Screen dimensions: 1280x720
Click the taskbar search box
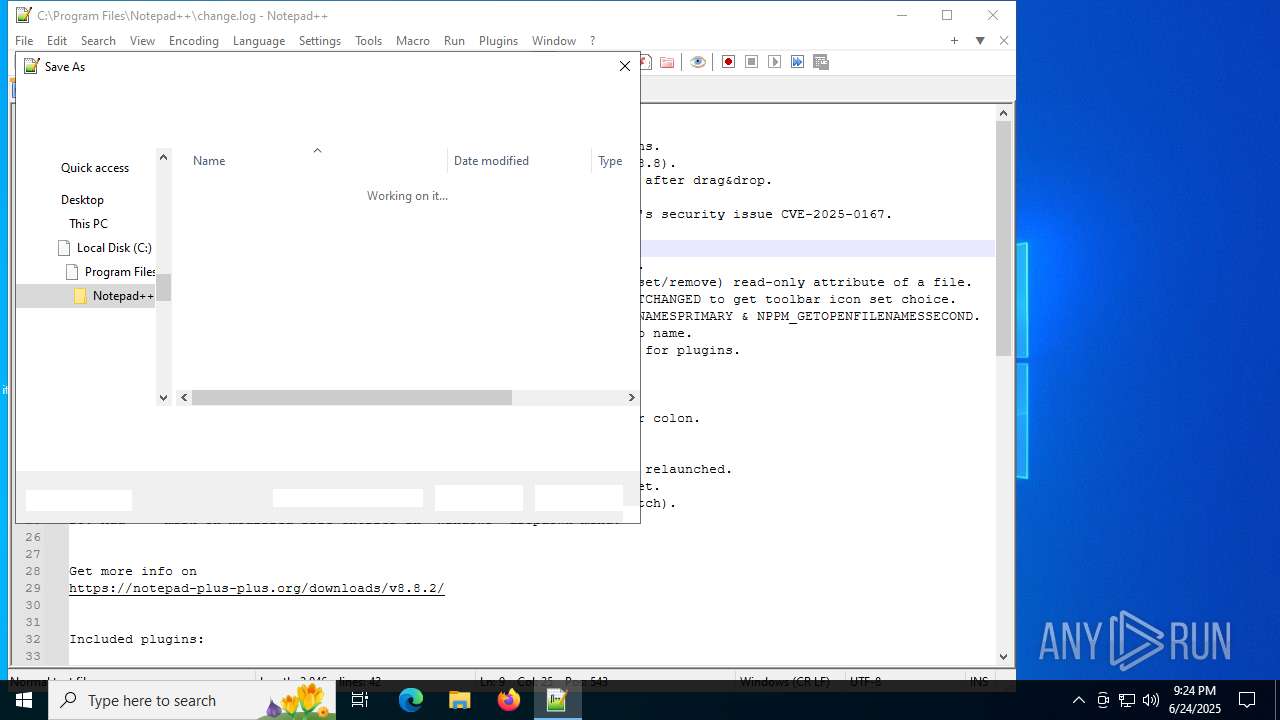pos(192,700)
